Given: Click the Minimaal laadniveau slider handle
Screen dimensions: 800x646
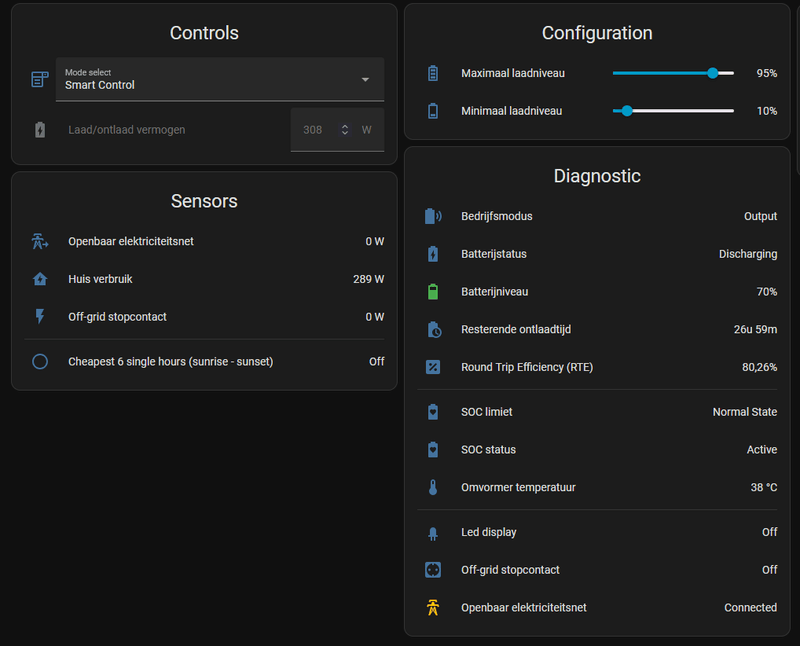Looking at the screenshot, I should 627,111.
